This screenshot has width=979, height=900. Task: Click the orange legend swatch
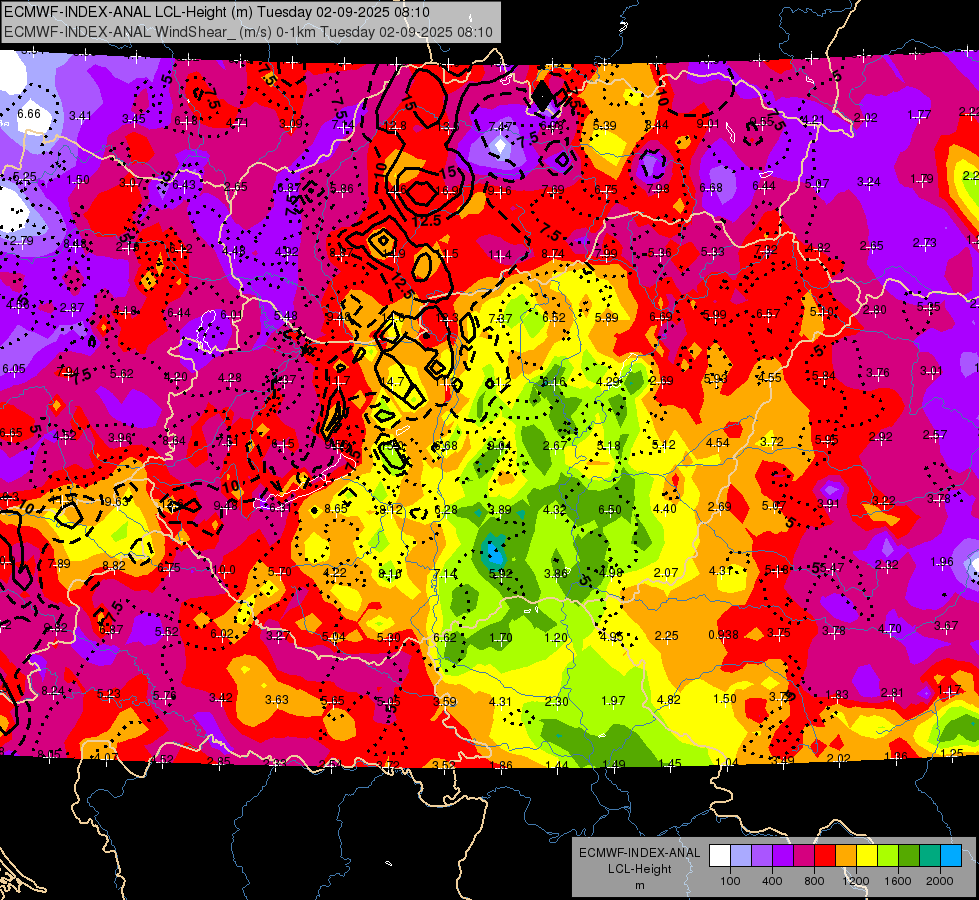846,856
